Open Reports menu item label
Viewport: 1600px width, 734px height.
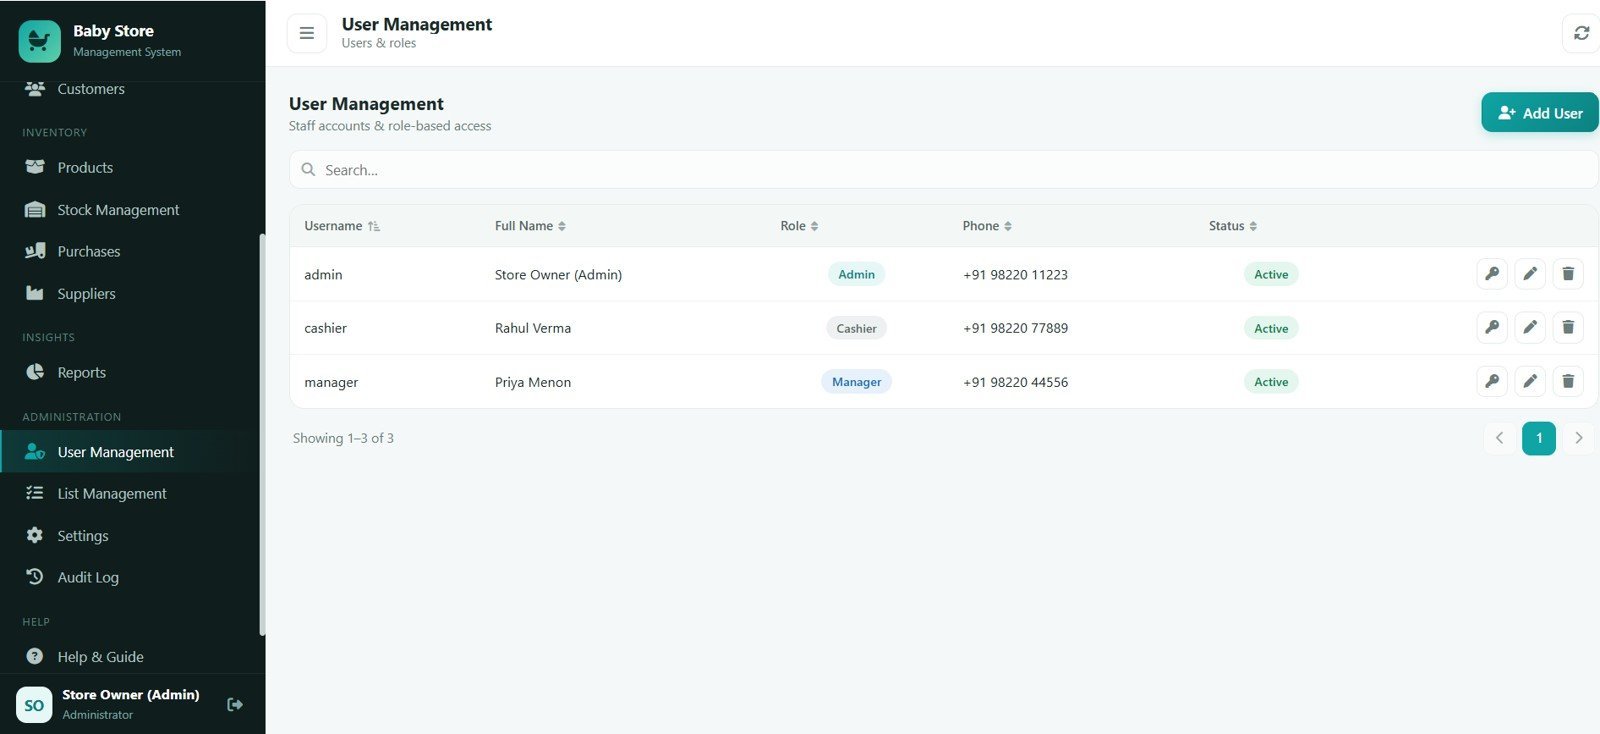[x=82, y=373]
